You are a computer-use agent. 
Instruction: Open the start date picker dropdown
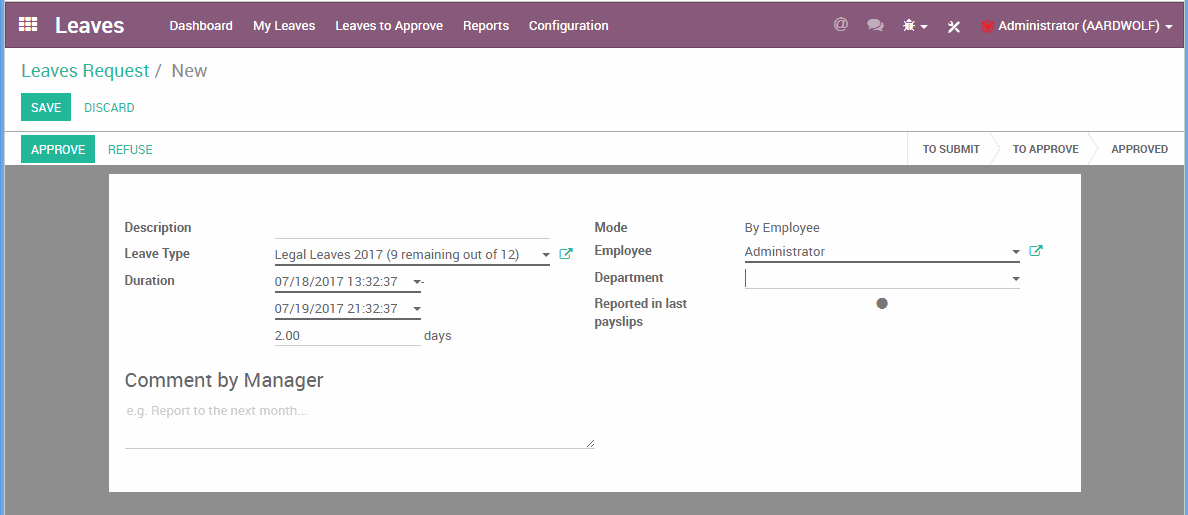point(417,282)
